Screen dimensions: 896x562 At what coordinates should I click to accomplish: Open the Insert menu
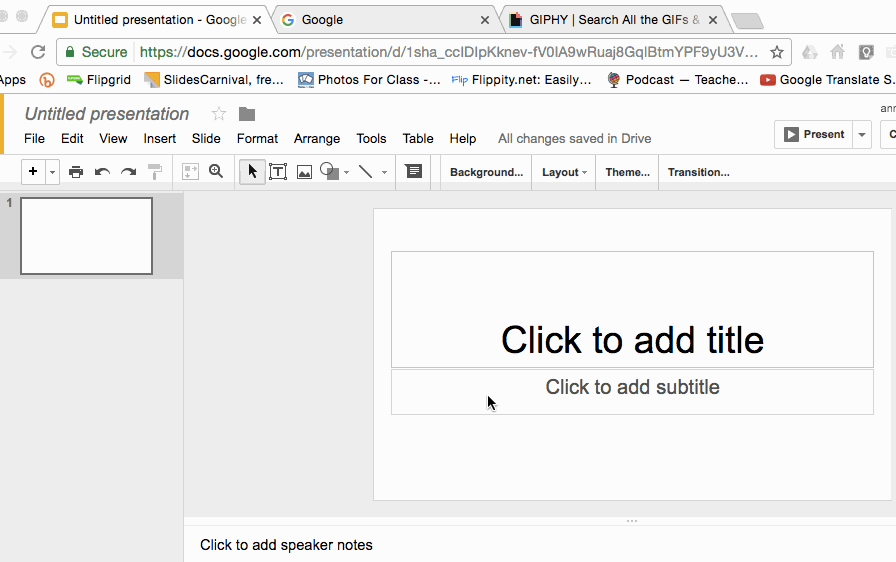(x=159, y=139)
